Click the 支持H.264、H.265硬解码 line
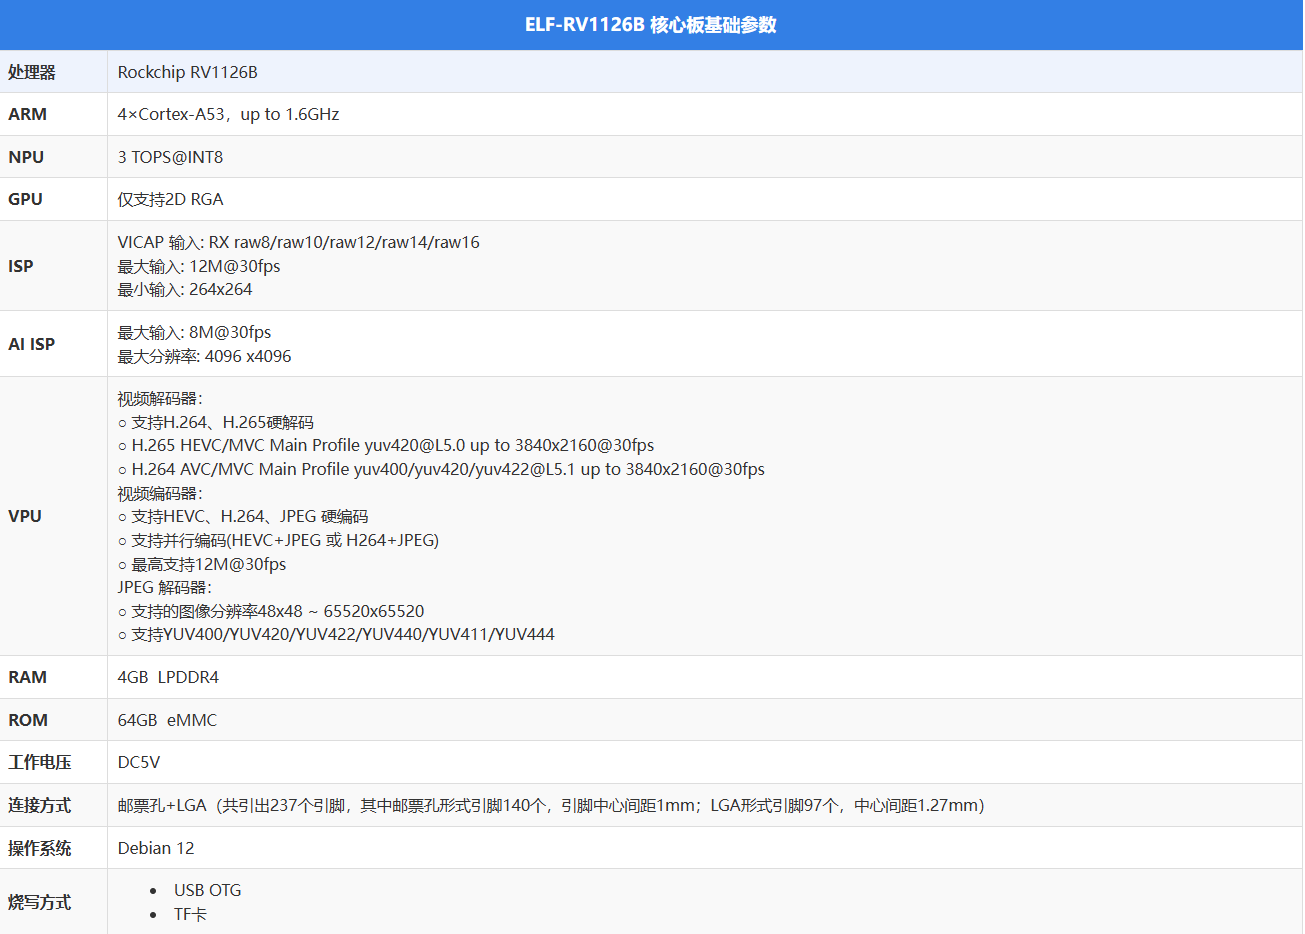1305x934 pixels. point(216,422)
